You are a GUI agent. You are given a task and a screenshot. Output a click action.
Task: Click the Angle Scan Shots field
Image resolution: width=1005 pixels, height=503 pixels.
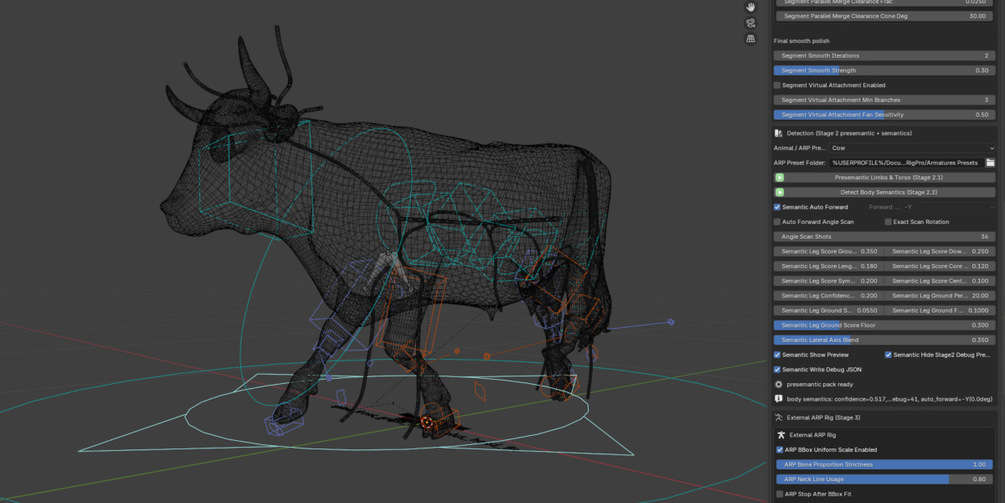[885, 236]
